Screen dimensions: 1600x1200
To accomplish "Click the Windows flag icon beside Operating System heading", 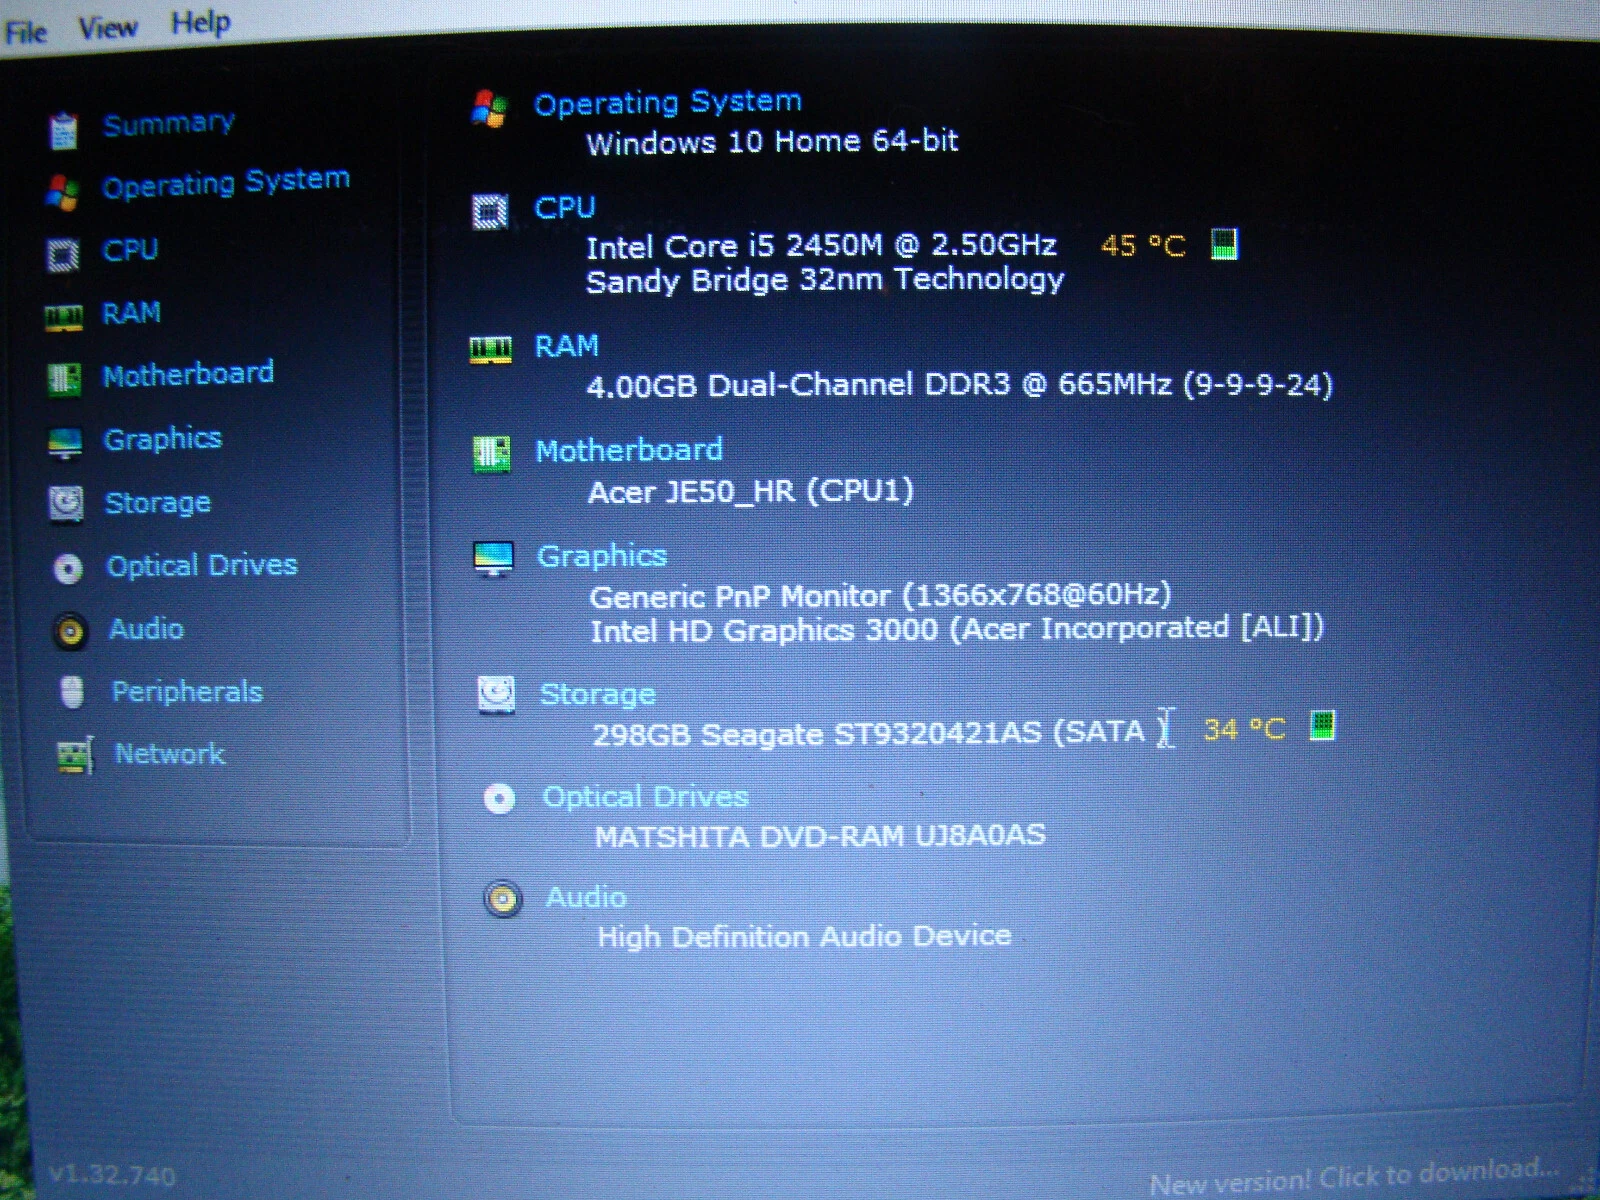I will tap(490, 108).
